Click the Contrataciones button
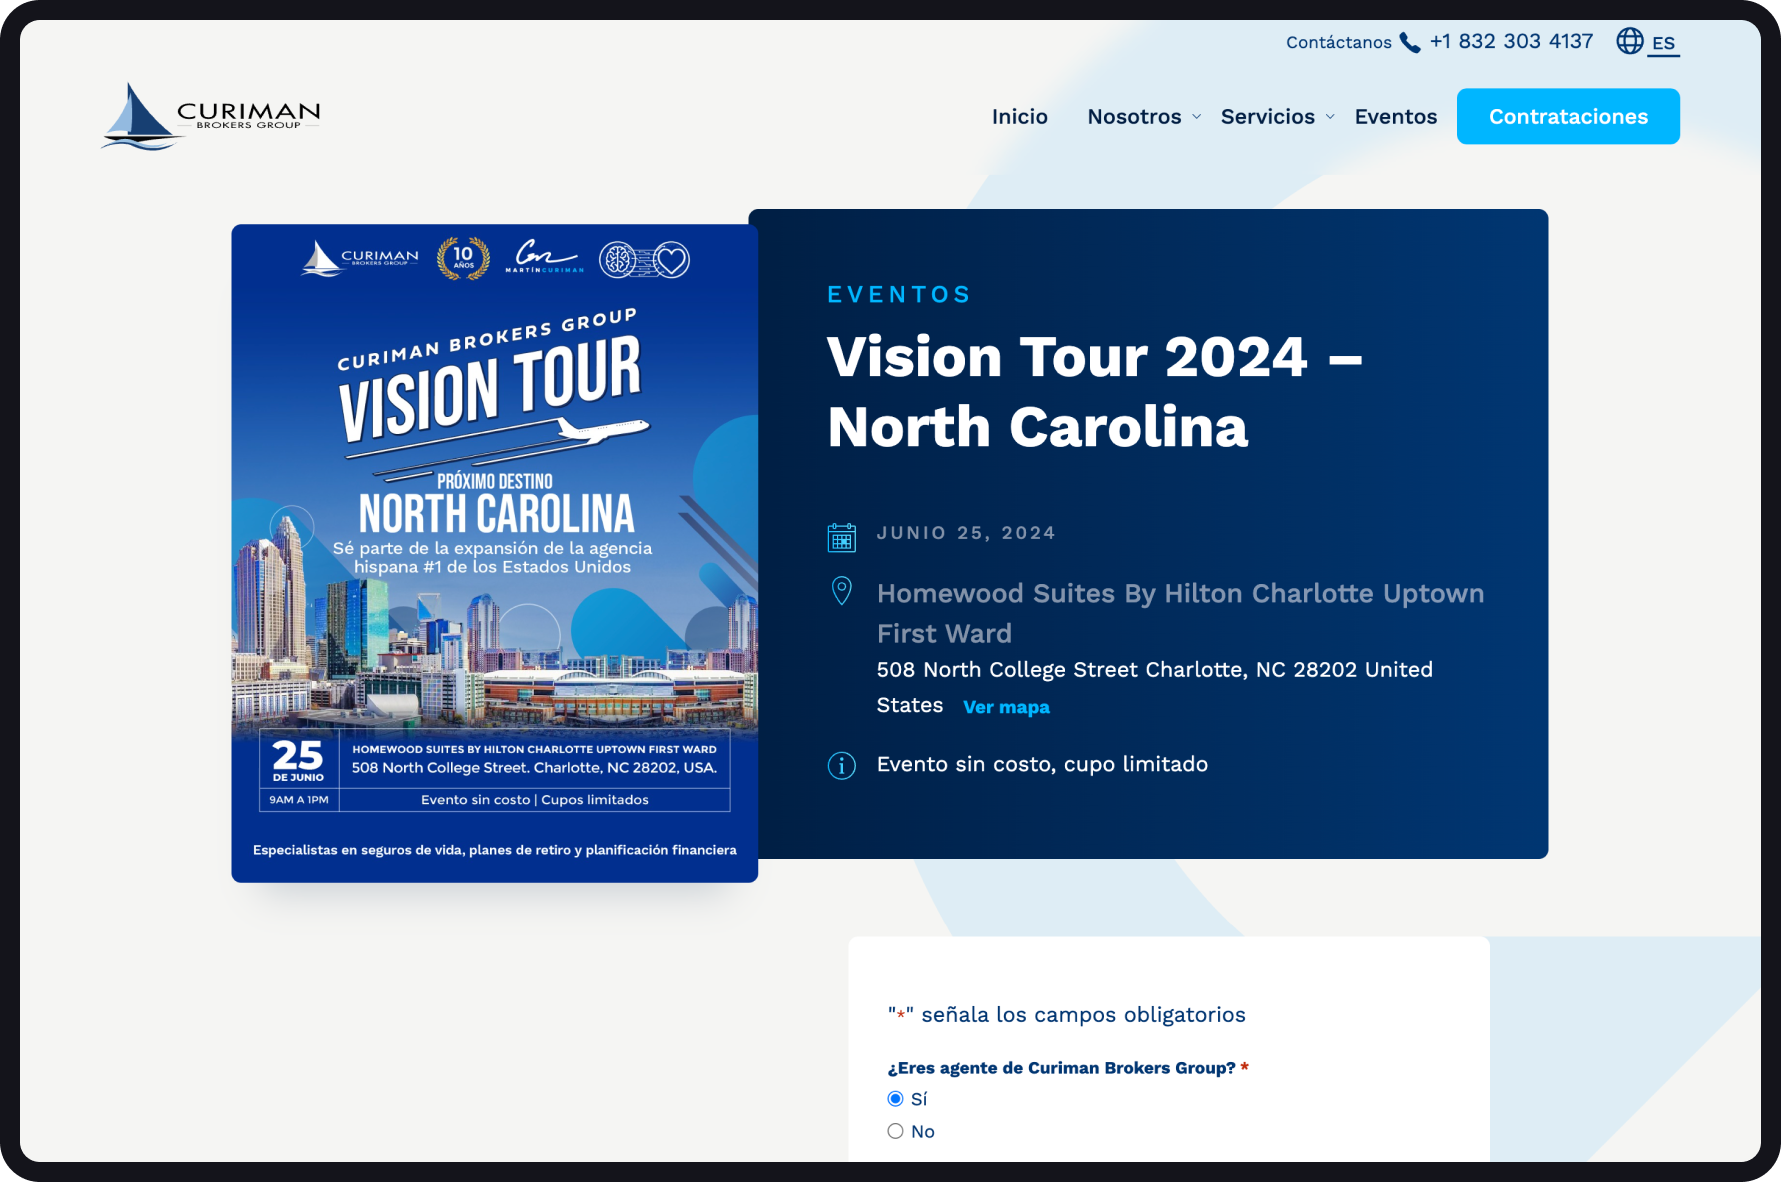 1567,116
